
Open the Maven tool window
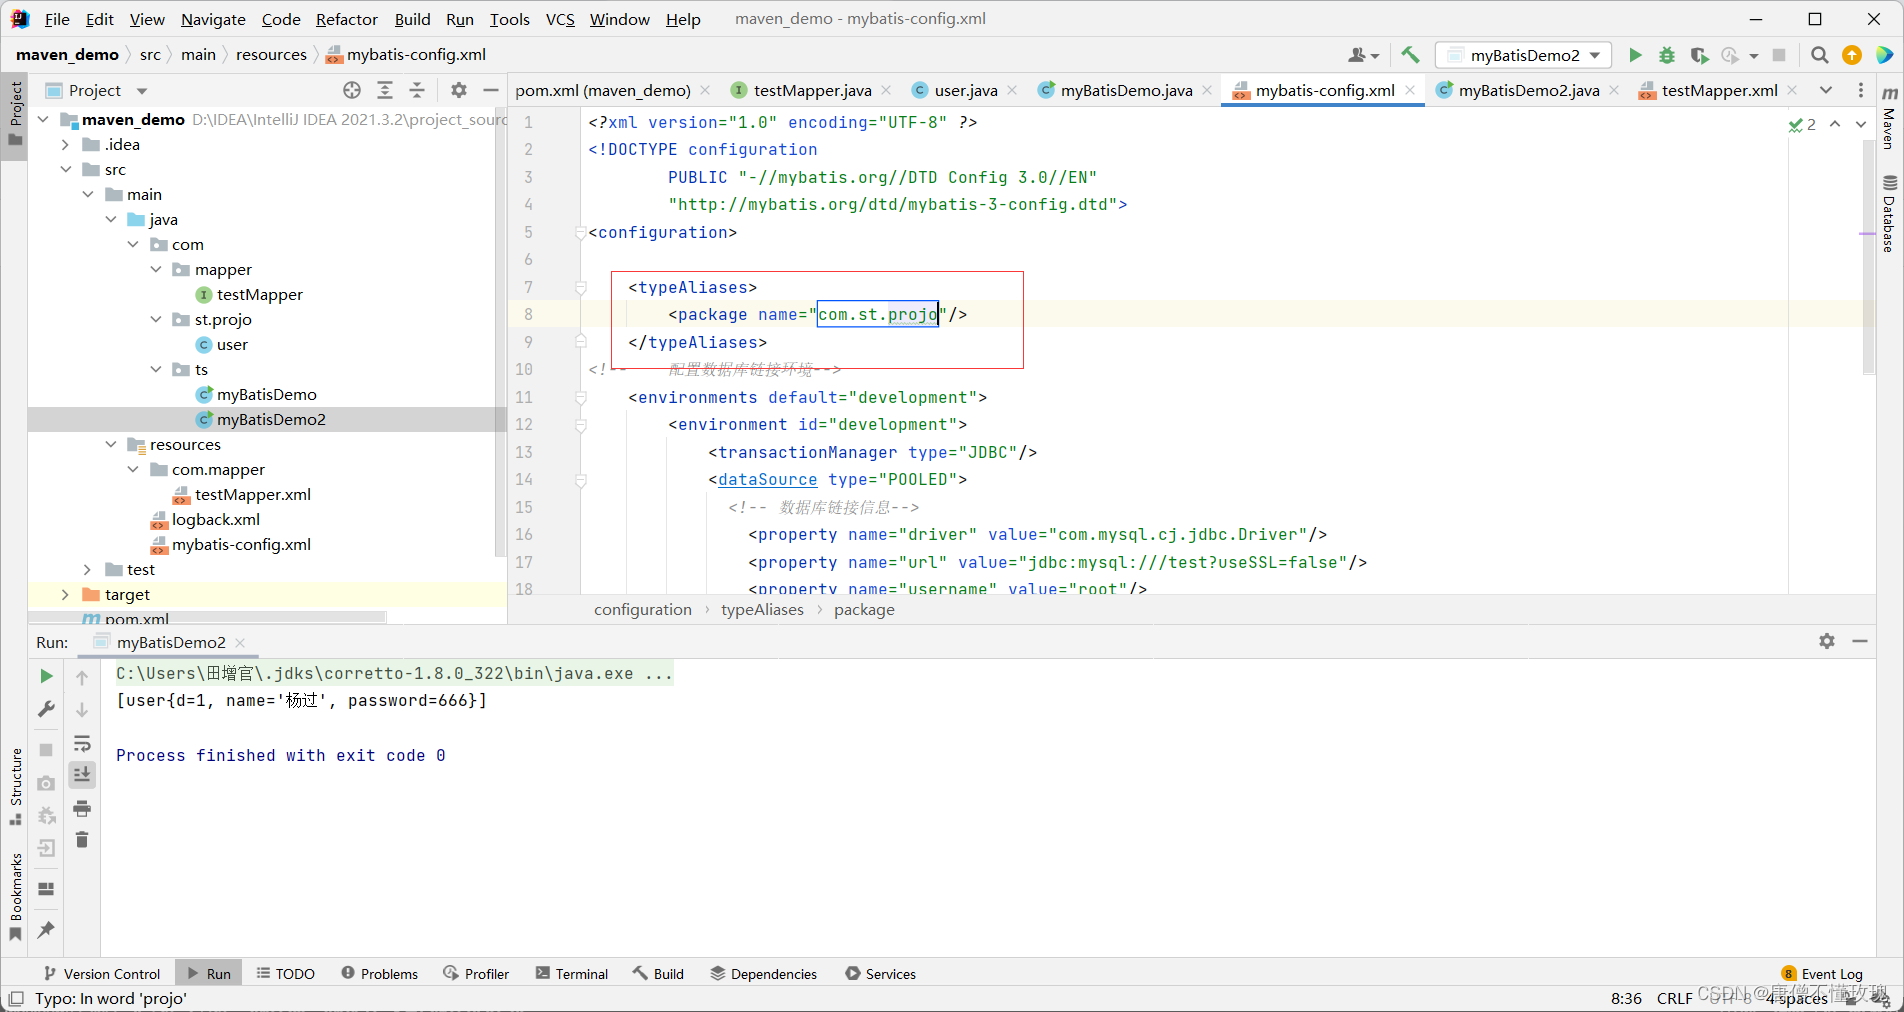[x=1889, y=118]
